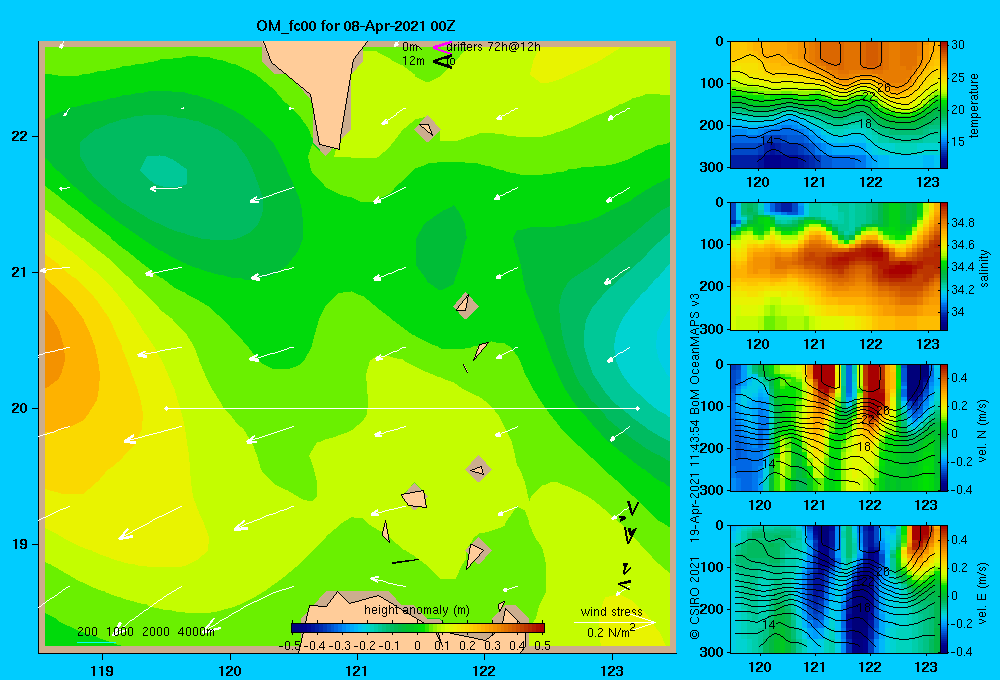Click the temperature color scale bar
Image resolution: width=1000 pixels, height=680 pixels.
(x=944, y=105)
